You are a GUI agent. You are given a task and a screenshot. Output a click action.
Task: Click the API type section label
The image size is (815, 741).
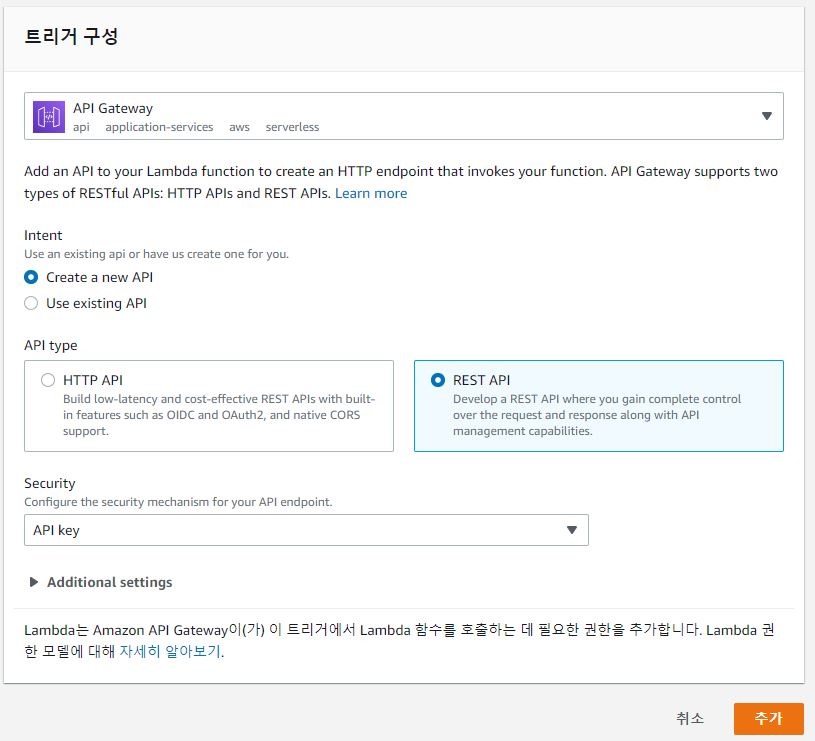tap(50, 345)
